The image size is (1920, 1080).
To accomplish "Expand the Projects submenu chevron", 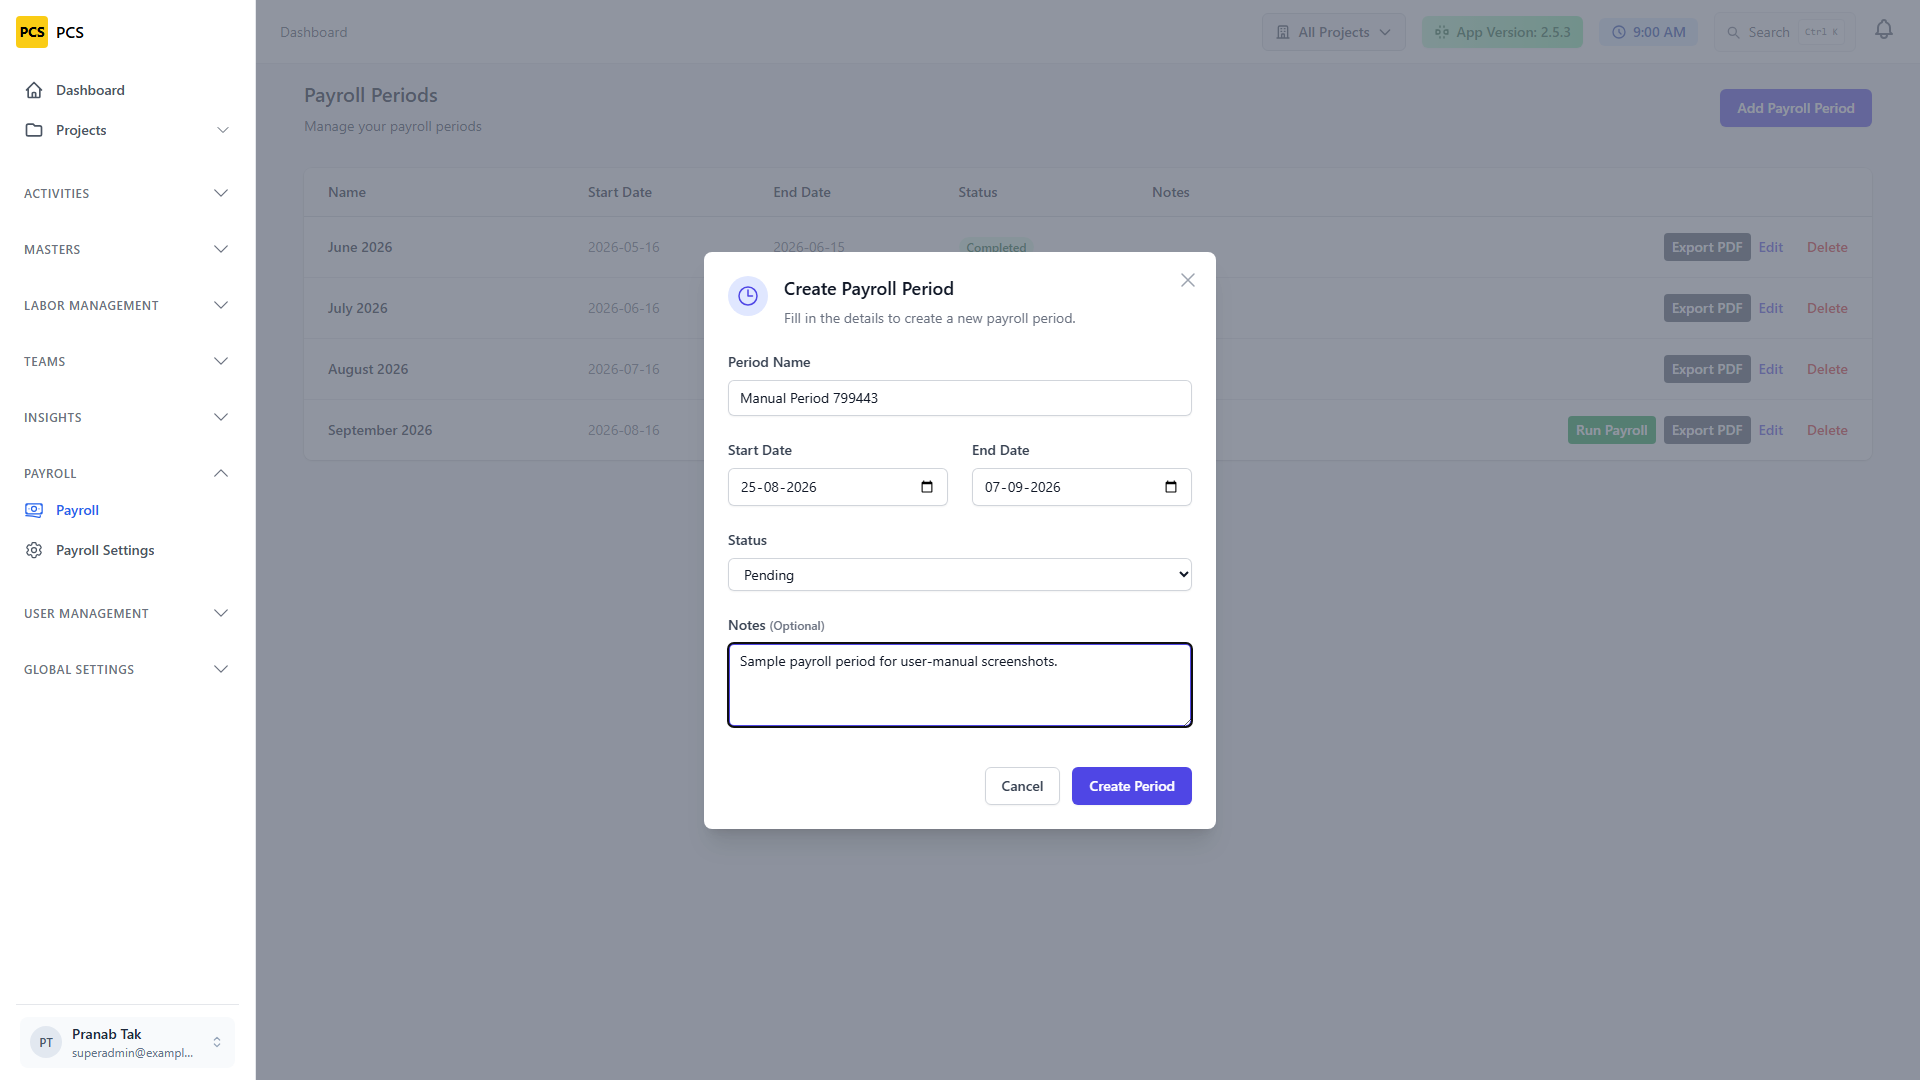I will [x=223, y=130].
